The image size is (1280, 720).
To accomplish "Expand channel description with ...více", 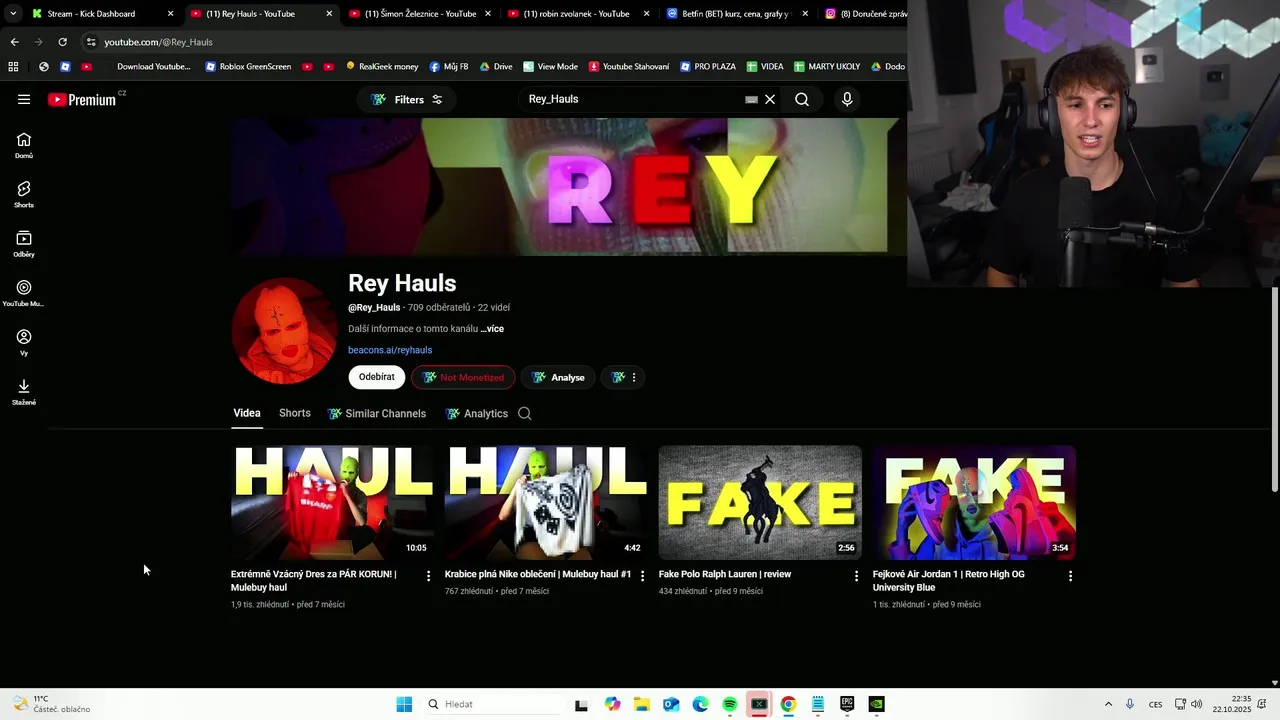I will (492, 329).
